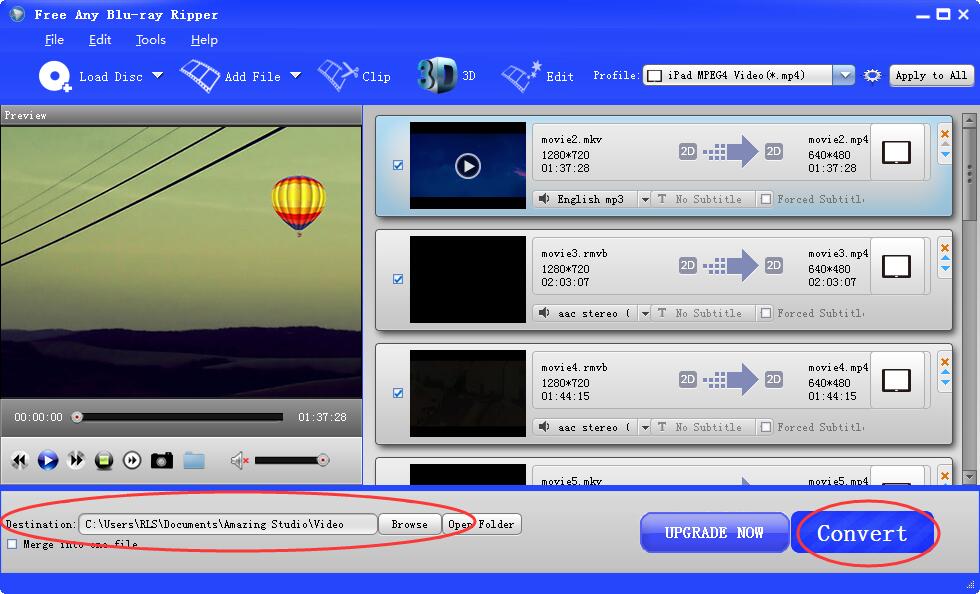The height and width of the screenshot is (594, 980).
Task: Open audio track dropdown for movie4.rmvb
Action: 644,427
